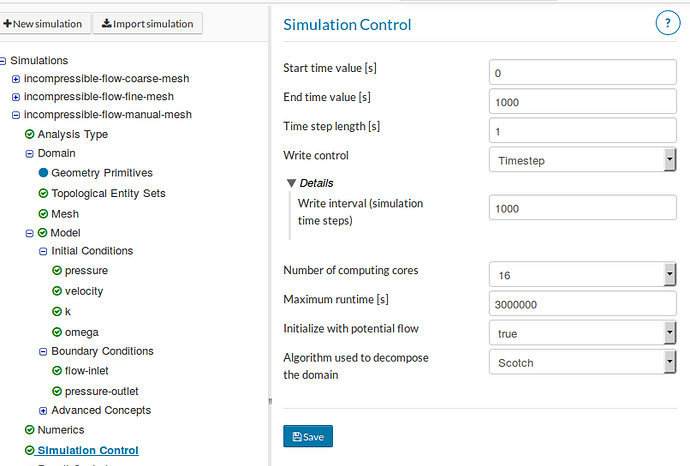
Task: Click the pressure-outlet green checkmark icon
Action: coord(57,391)
